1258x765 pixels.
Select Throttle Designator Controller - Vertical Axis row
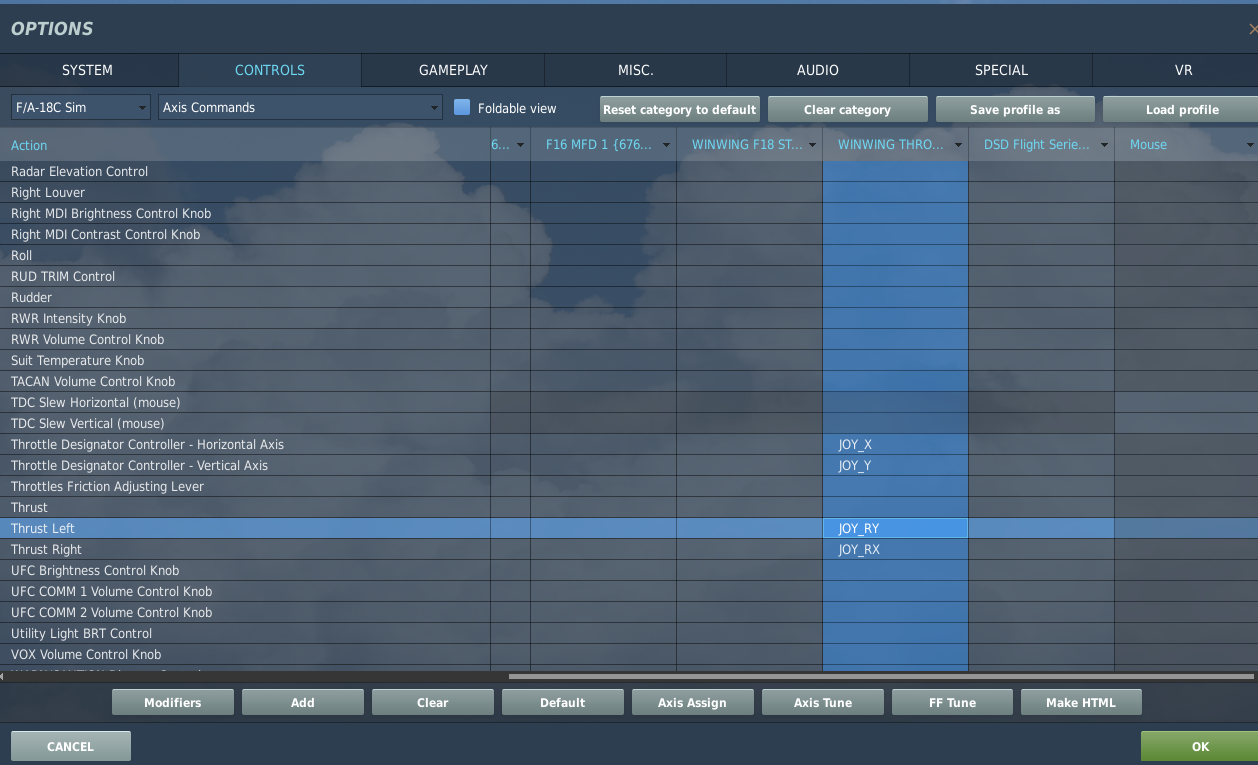click(629, 465)
